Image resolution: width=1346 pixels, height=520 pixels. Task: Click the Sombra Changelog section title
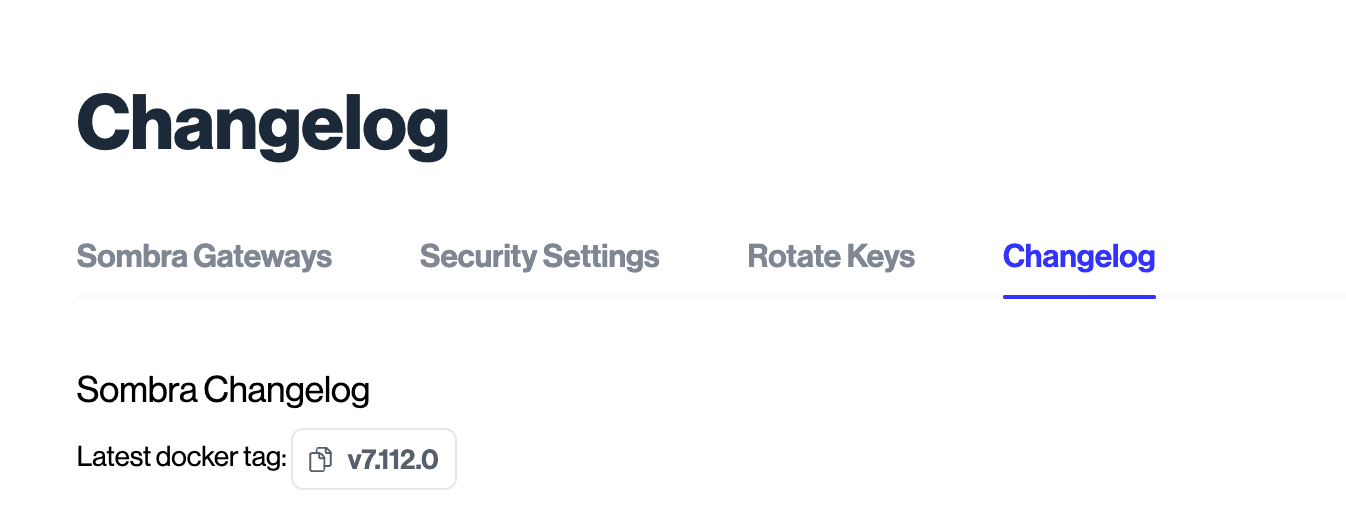click(223, 390)
